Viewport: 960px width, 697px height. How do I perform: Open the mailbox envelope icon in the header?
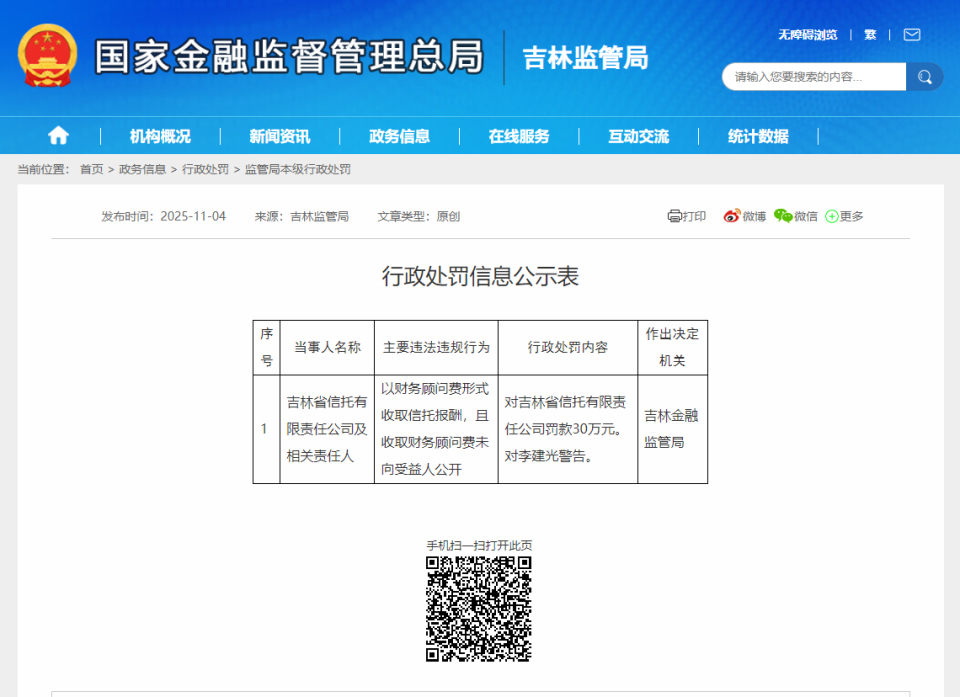click(x=911, y=33)
